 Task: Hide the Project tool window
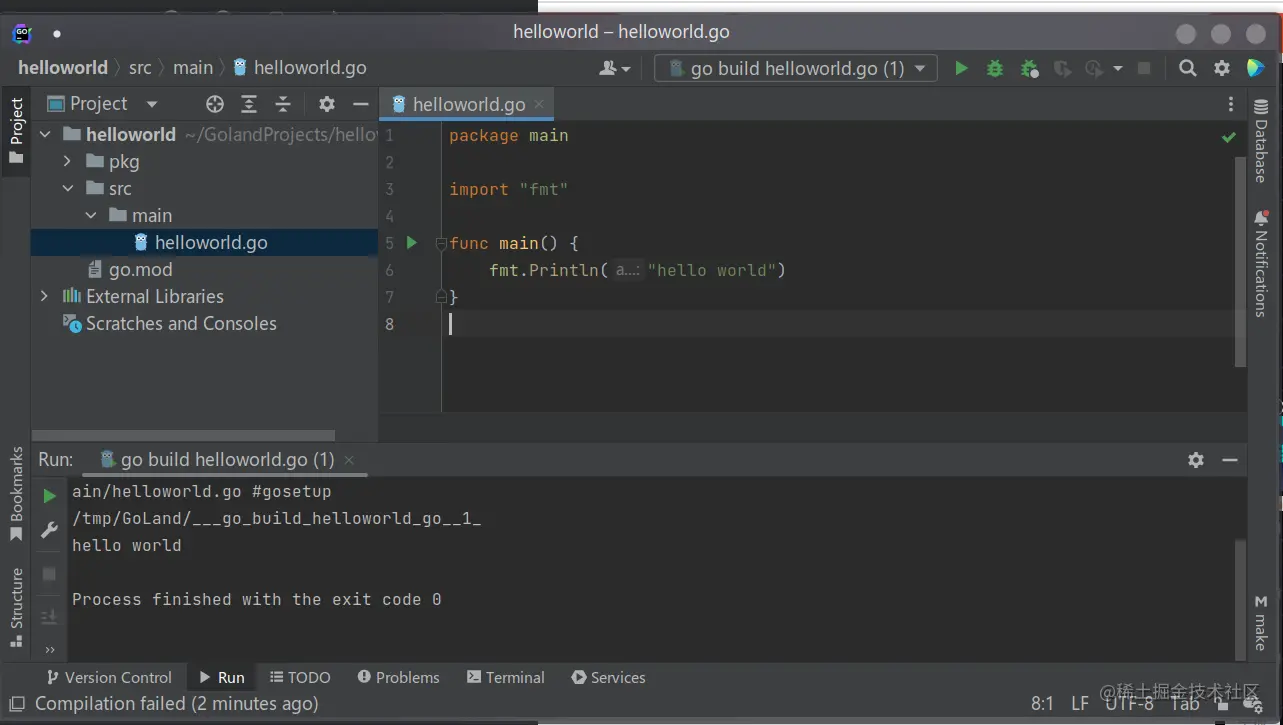coord(361,104)
